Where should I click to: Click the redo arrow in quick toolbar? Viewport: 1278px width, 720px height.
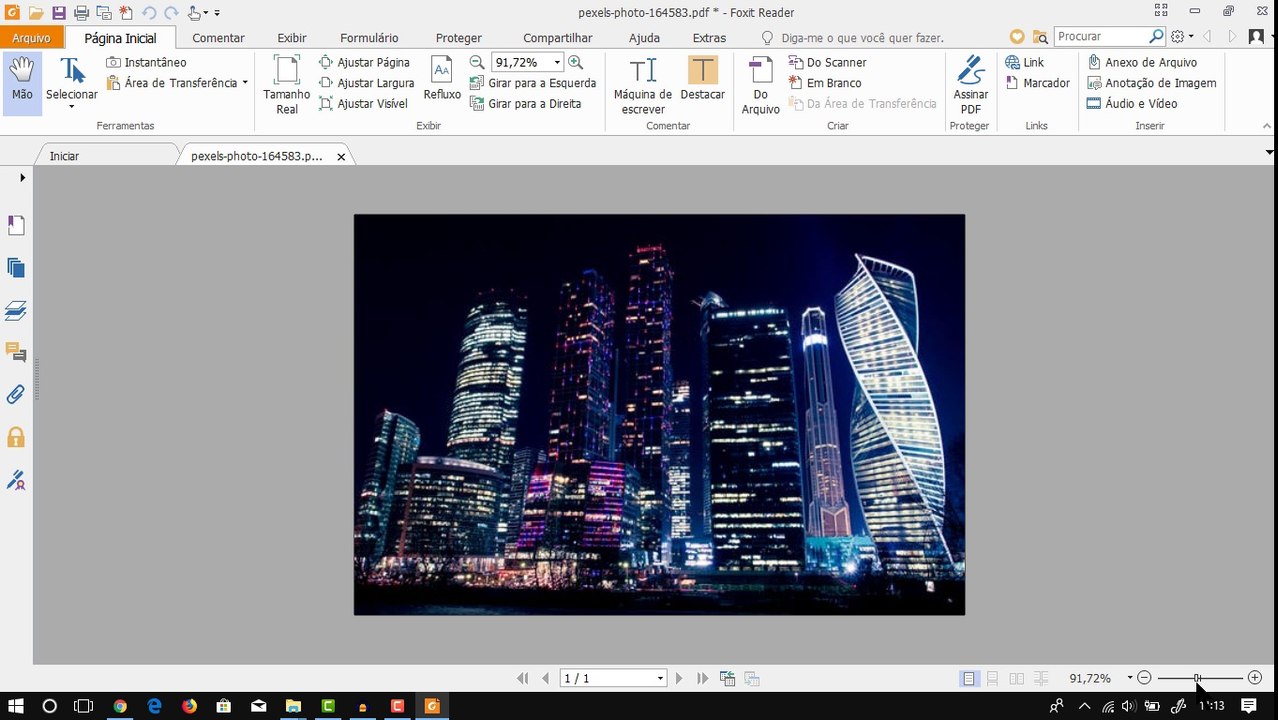tap(171, 13)
